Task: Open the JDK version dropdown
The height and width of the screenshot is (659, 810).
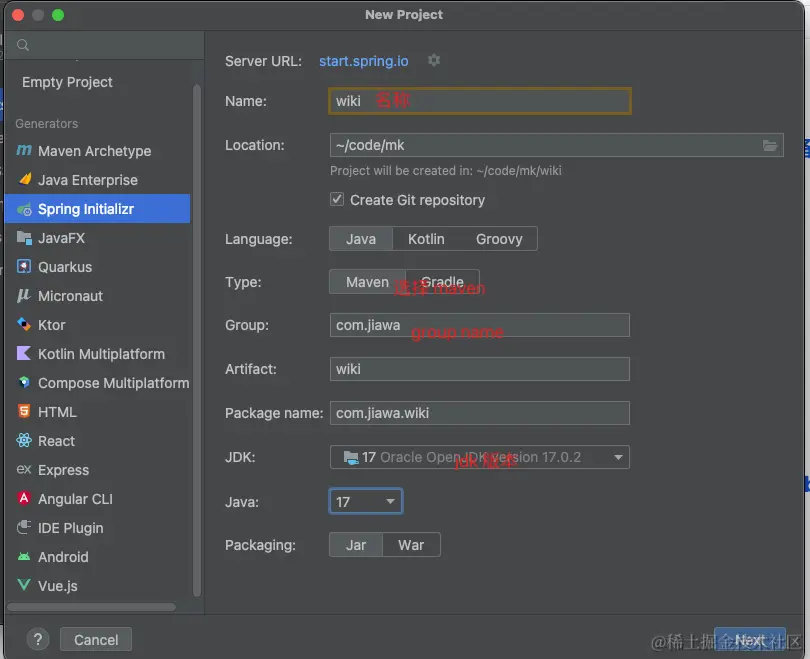Action: pos(619,457)
